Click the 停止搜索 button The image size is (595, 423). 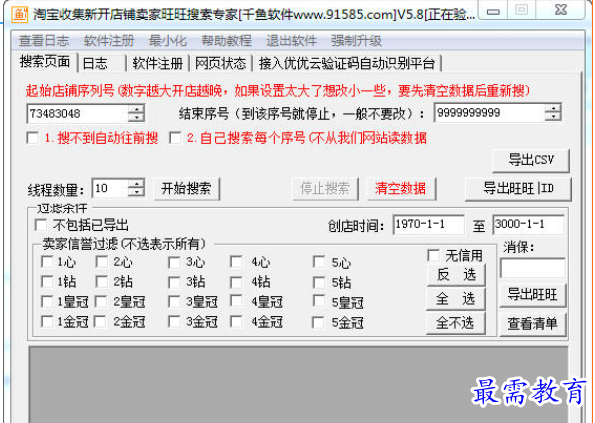pos(325,188)
